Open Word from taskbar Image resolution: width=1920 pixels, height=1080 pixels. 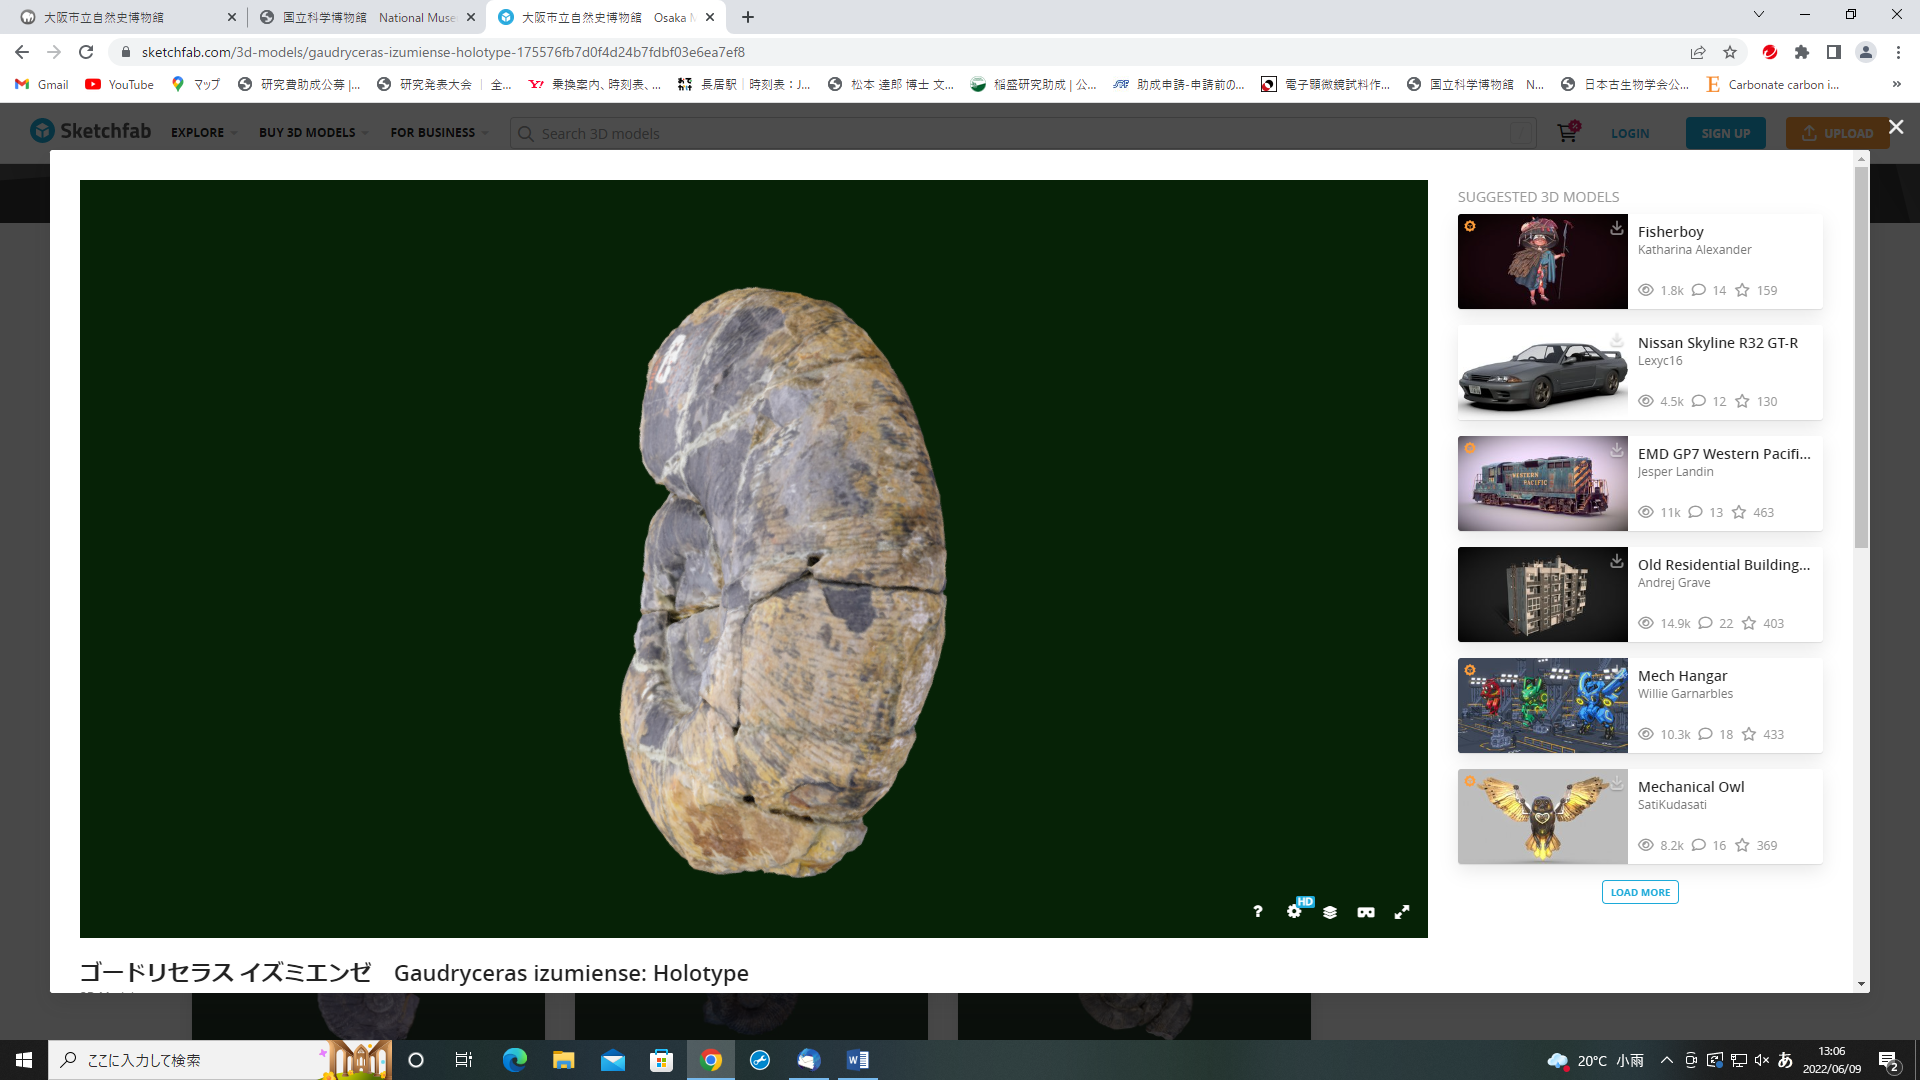(x=858, y=1060)
